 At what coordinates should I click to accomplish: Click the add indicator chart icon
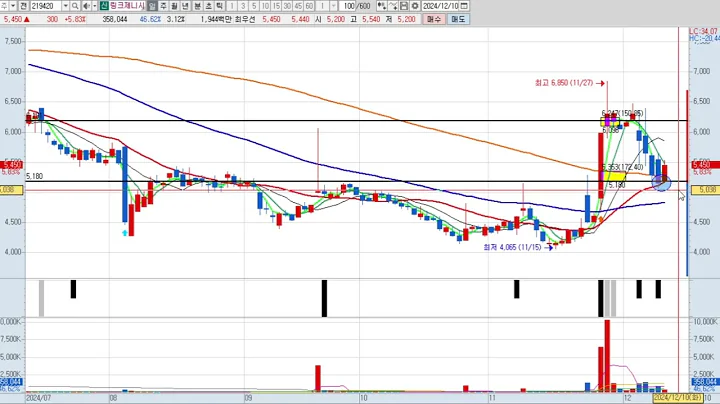click(x=382, y=6)
